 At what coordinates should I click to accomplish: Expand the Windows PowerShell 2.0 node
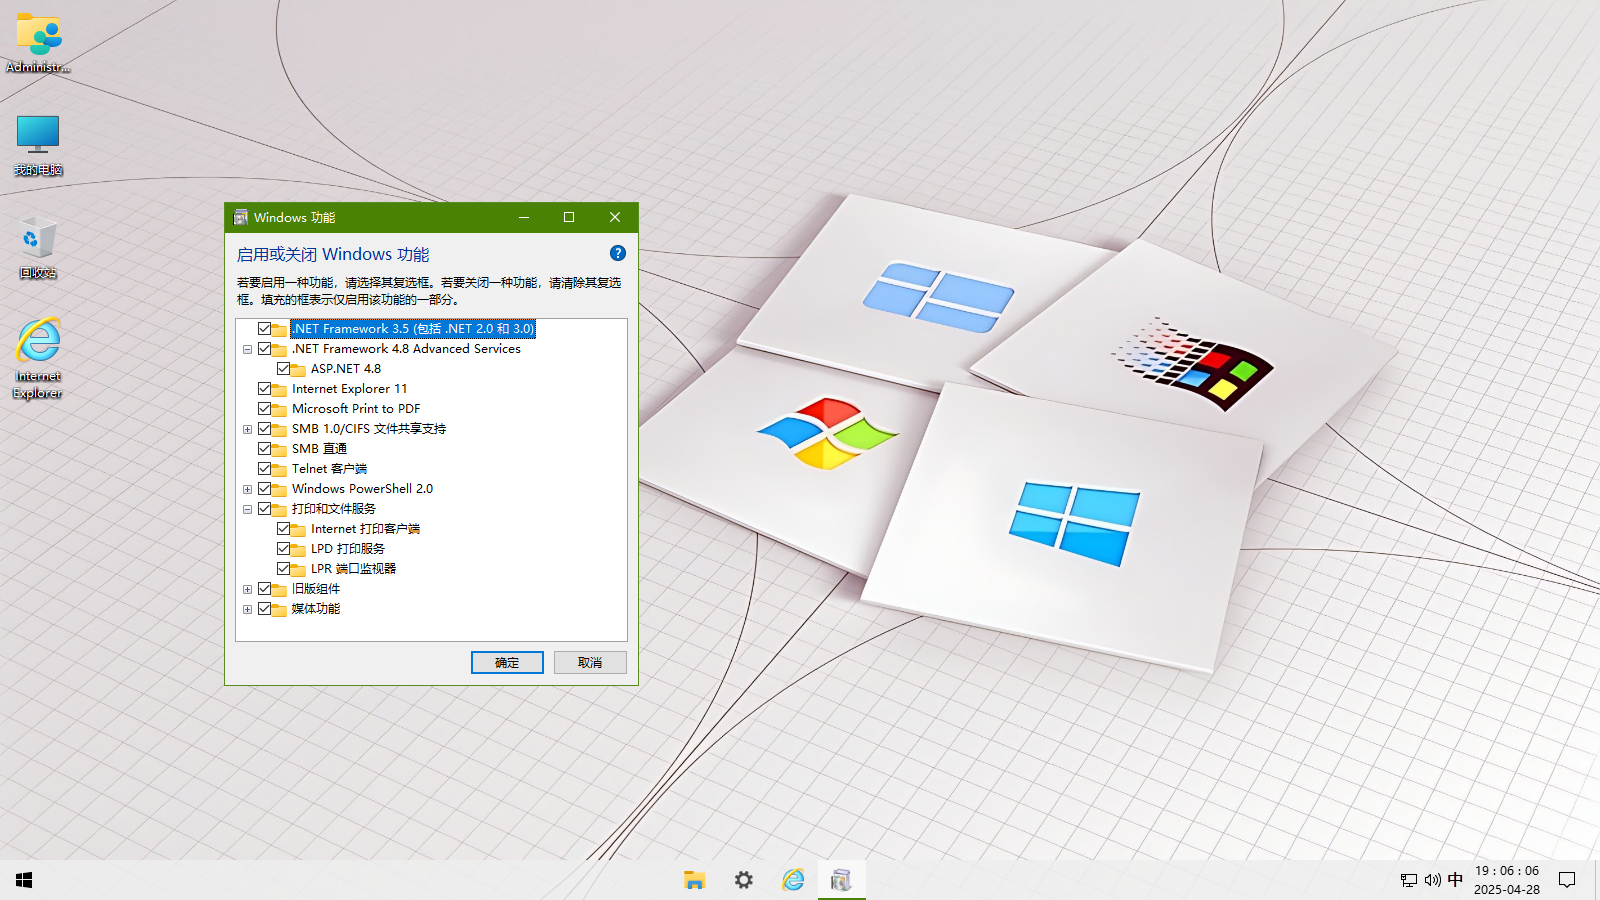[x=247, y=489]
